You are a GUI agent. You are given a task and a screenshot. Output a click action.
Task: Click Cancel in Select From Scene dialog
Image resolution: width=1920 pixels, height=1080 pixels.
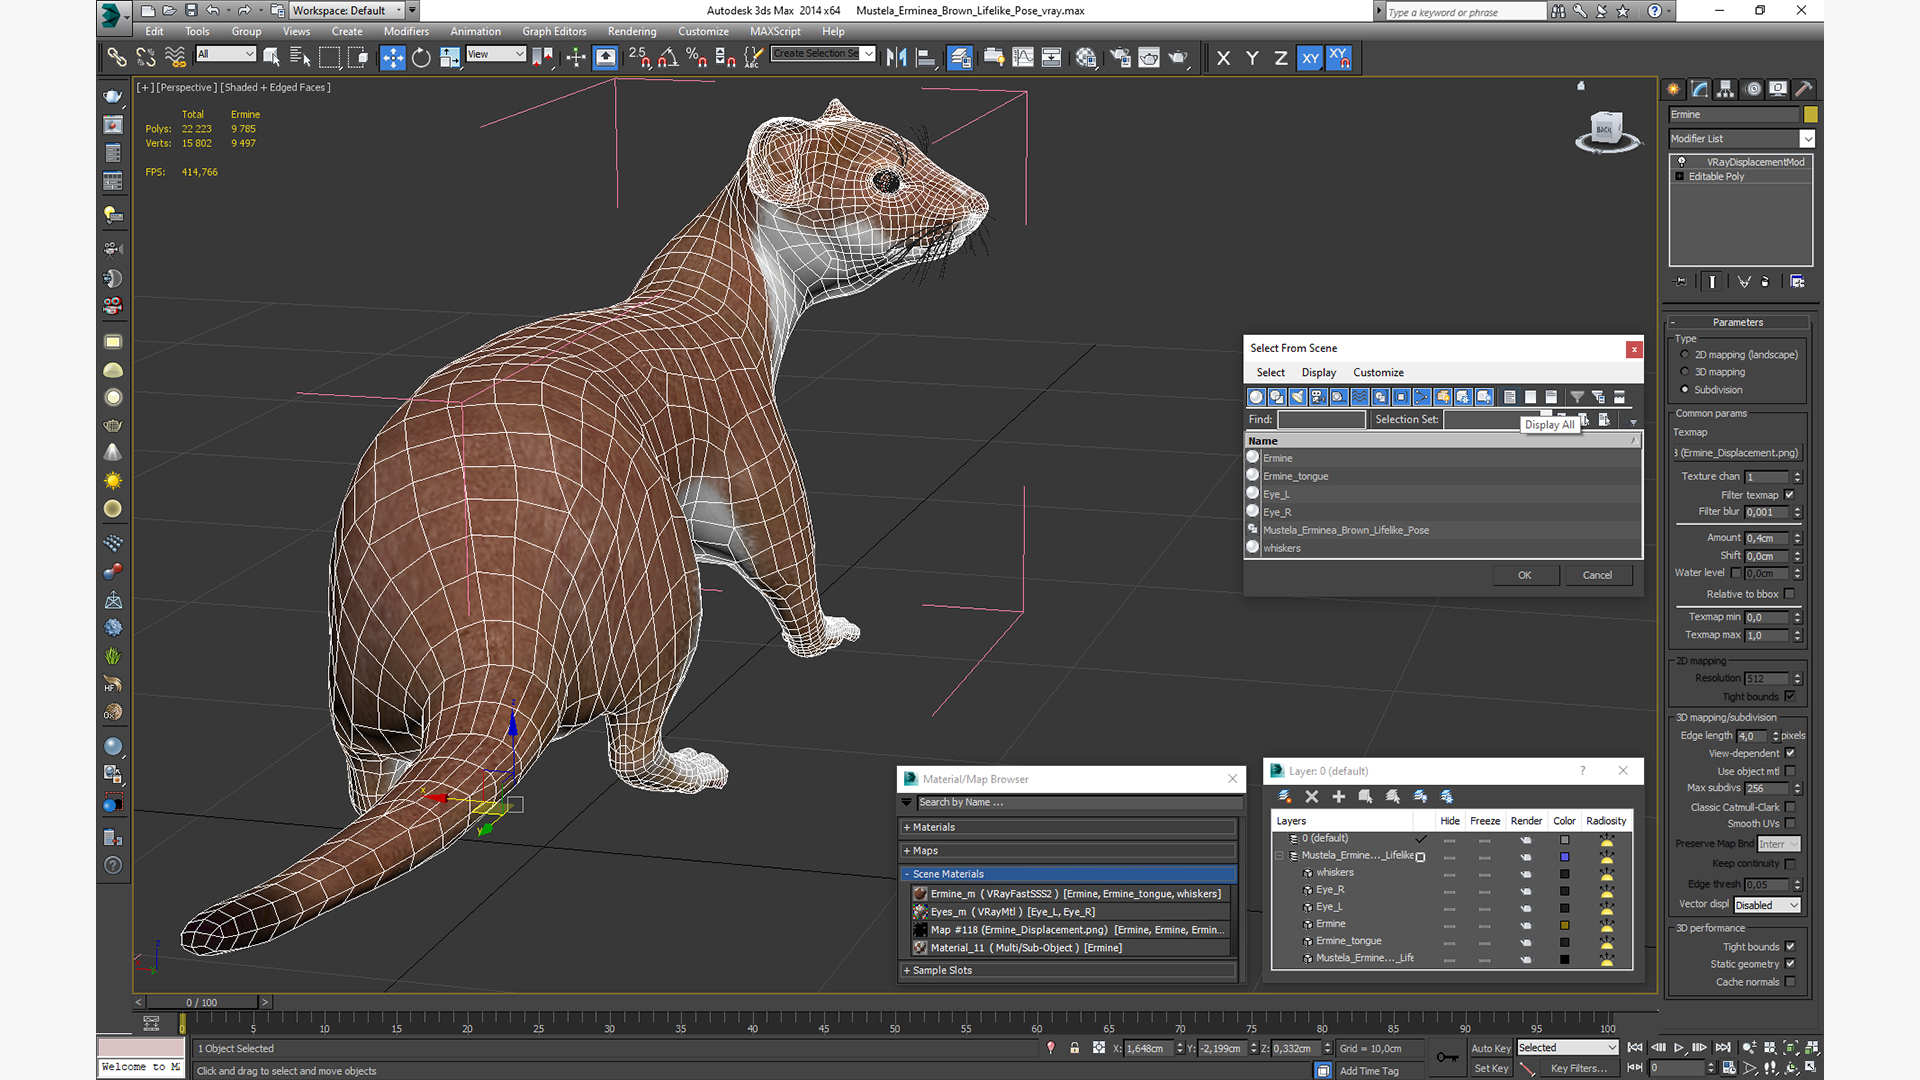point(1597,576)
